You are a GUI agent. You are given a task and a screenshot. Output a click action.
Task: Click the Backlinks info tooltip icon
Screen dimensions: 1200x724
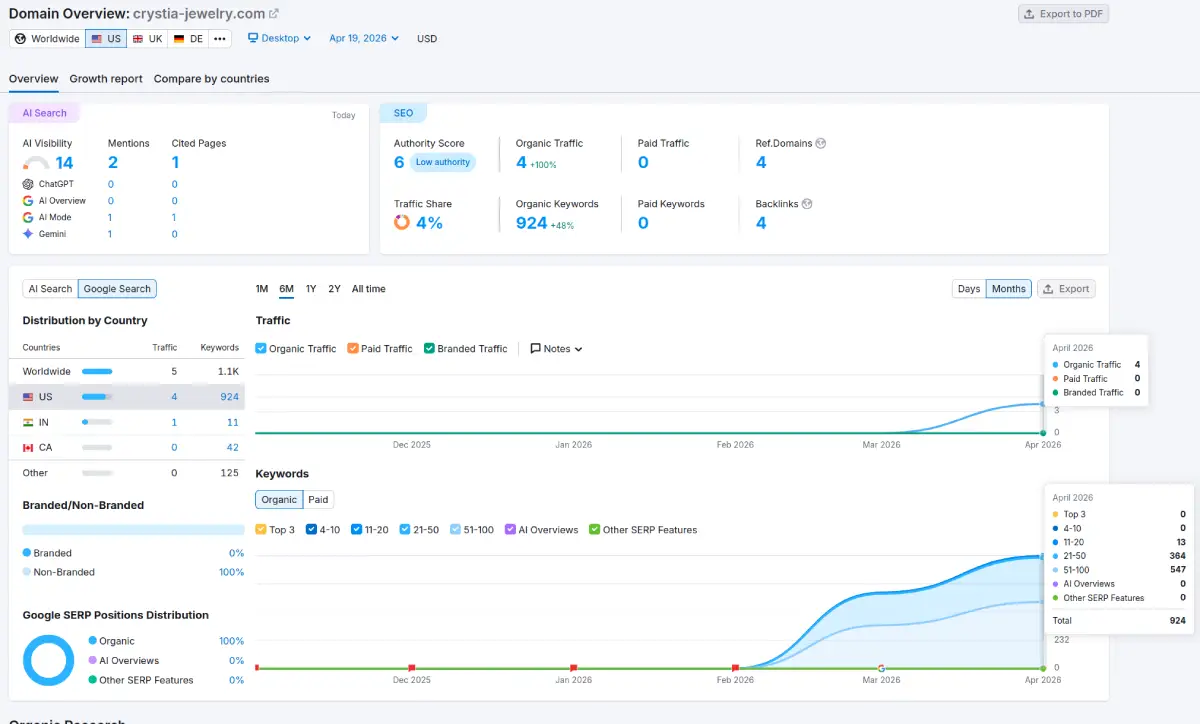click(x=804, y=203)
